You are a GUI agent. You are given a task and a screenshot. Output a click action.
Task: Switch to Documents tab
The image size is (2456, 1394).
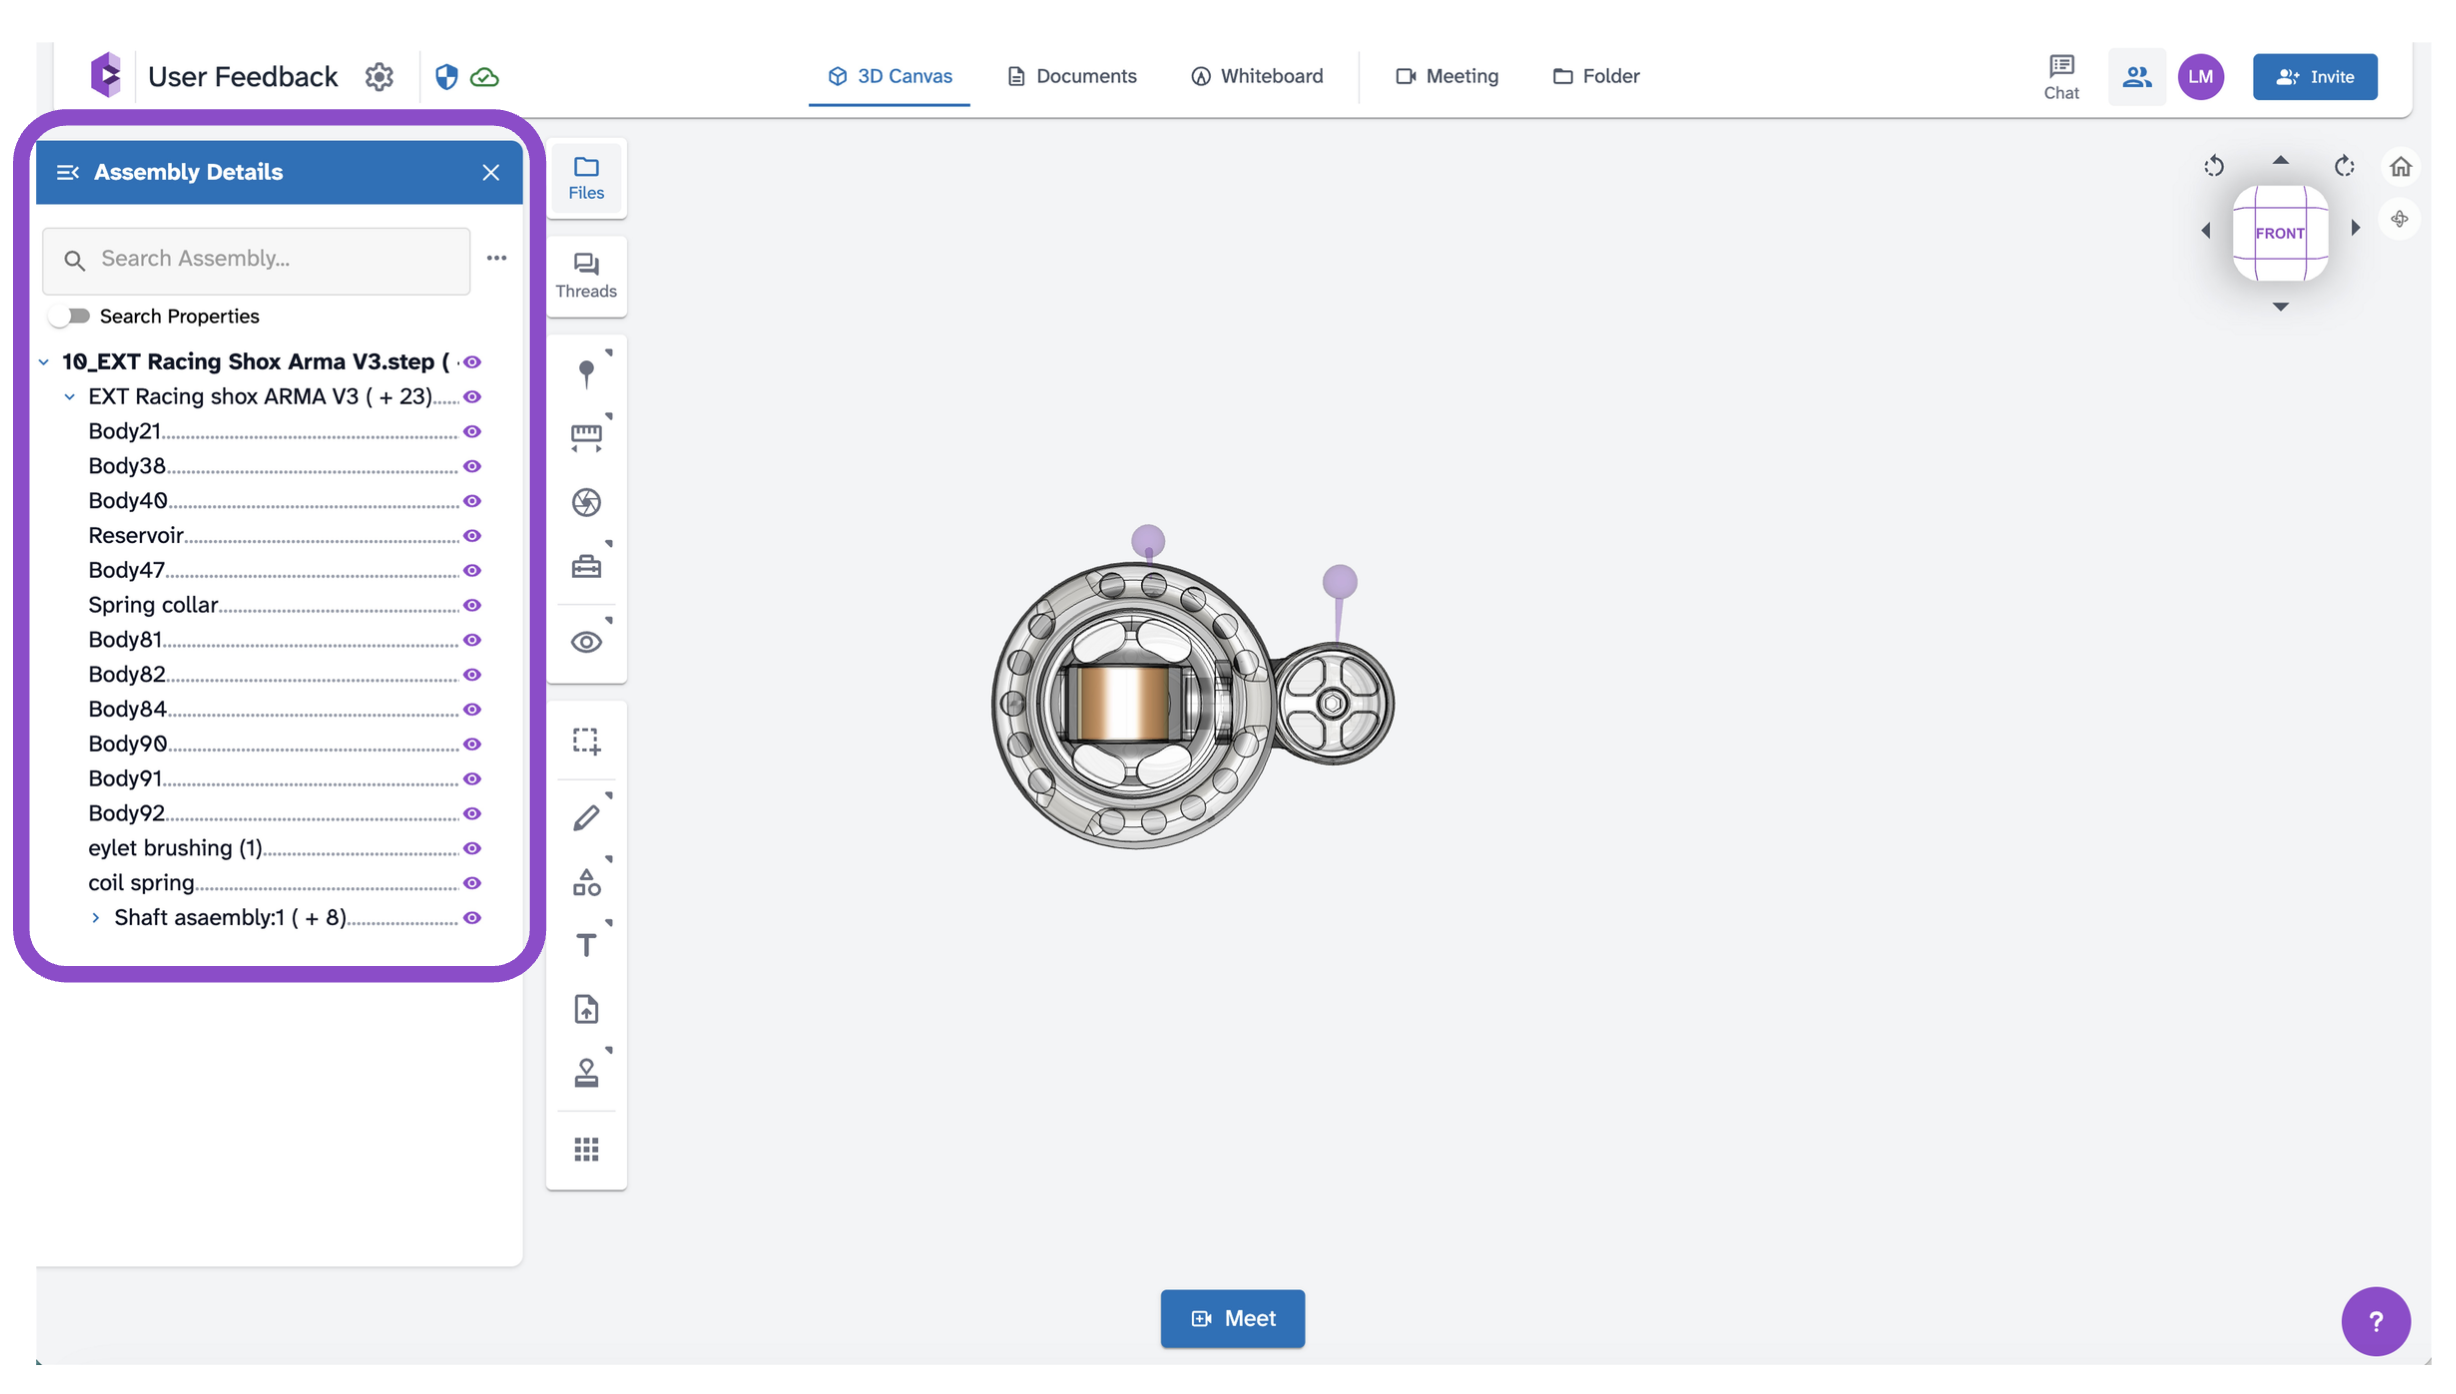tap(1071, 76)
